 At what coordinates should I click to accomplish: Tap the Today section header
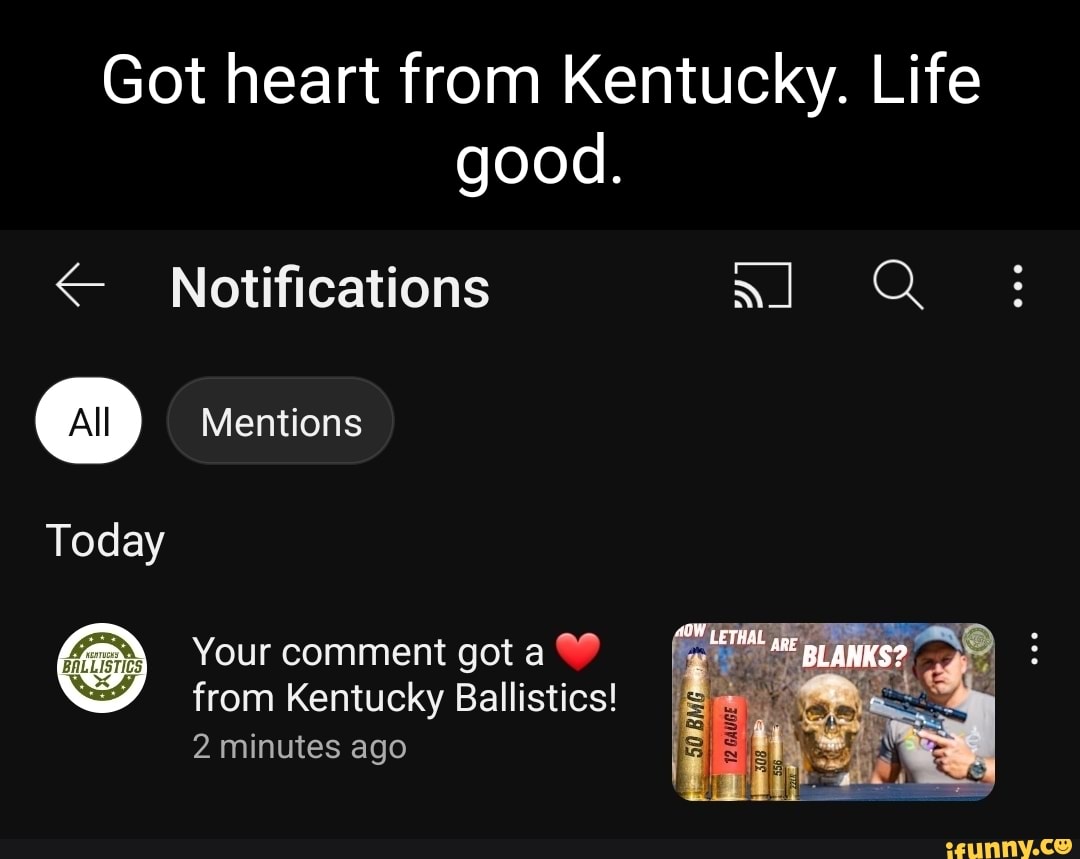[105, 541]
